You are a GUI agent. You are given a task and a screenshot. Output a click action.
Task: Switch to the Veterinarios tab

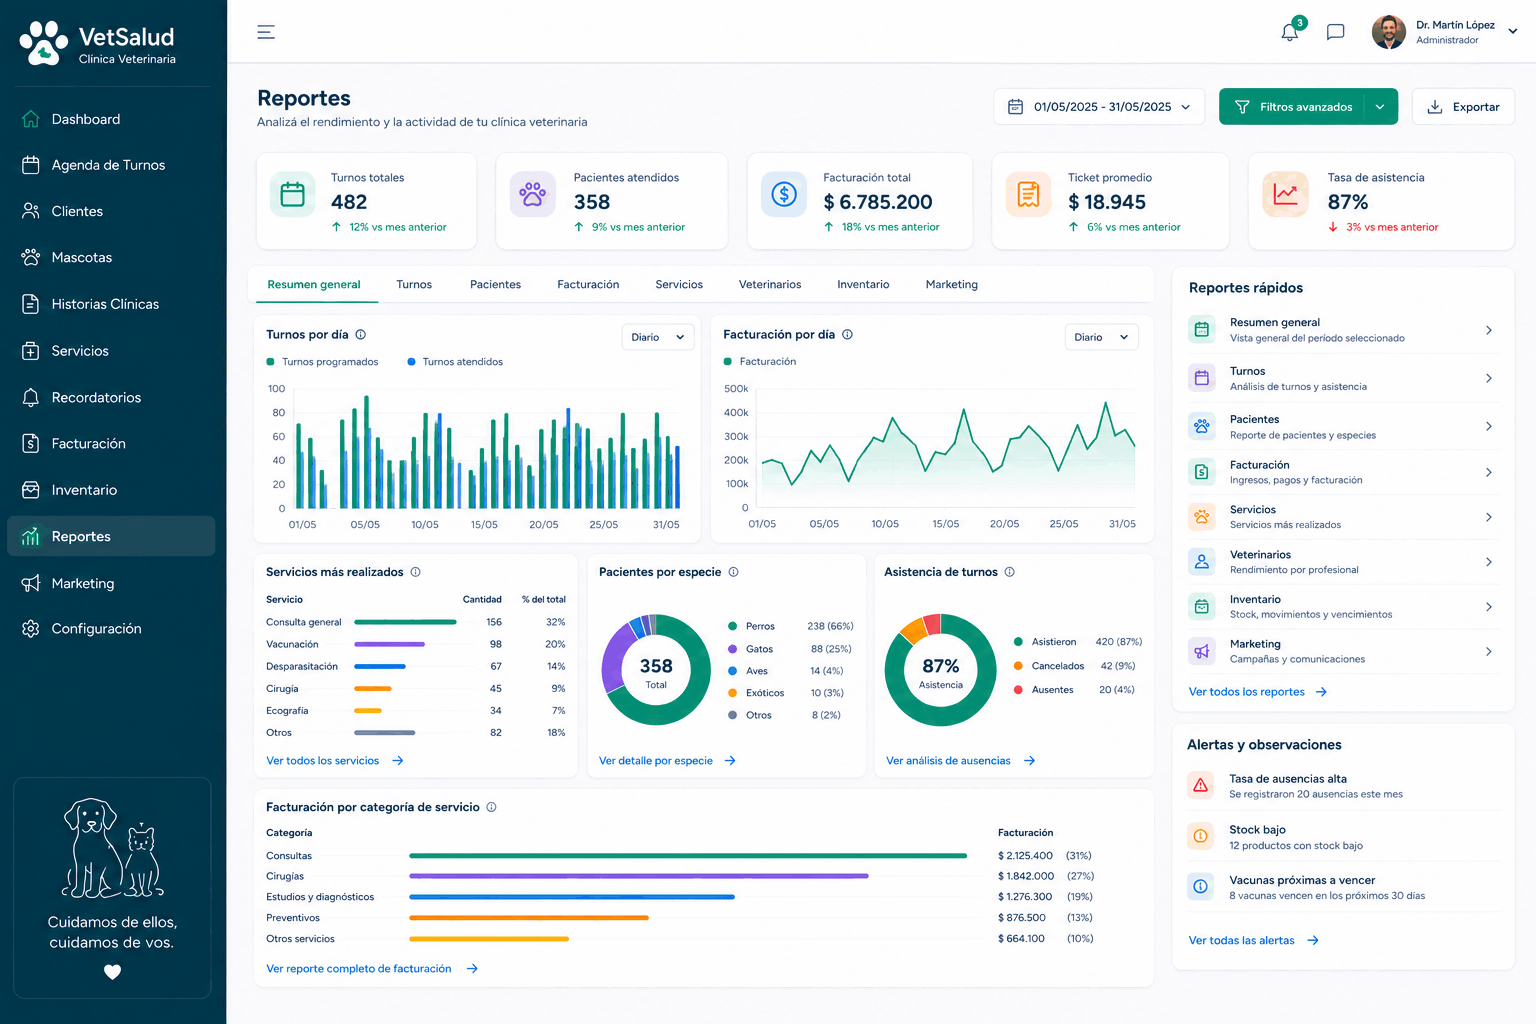770,285
